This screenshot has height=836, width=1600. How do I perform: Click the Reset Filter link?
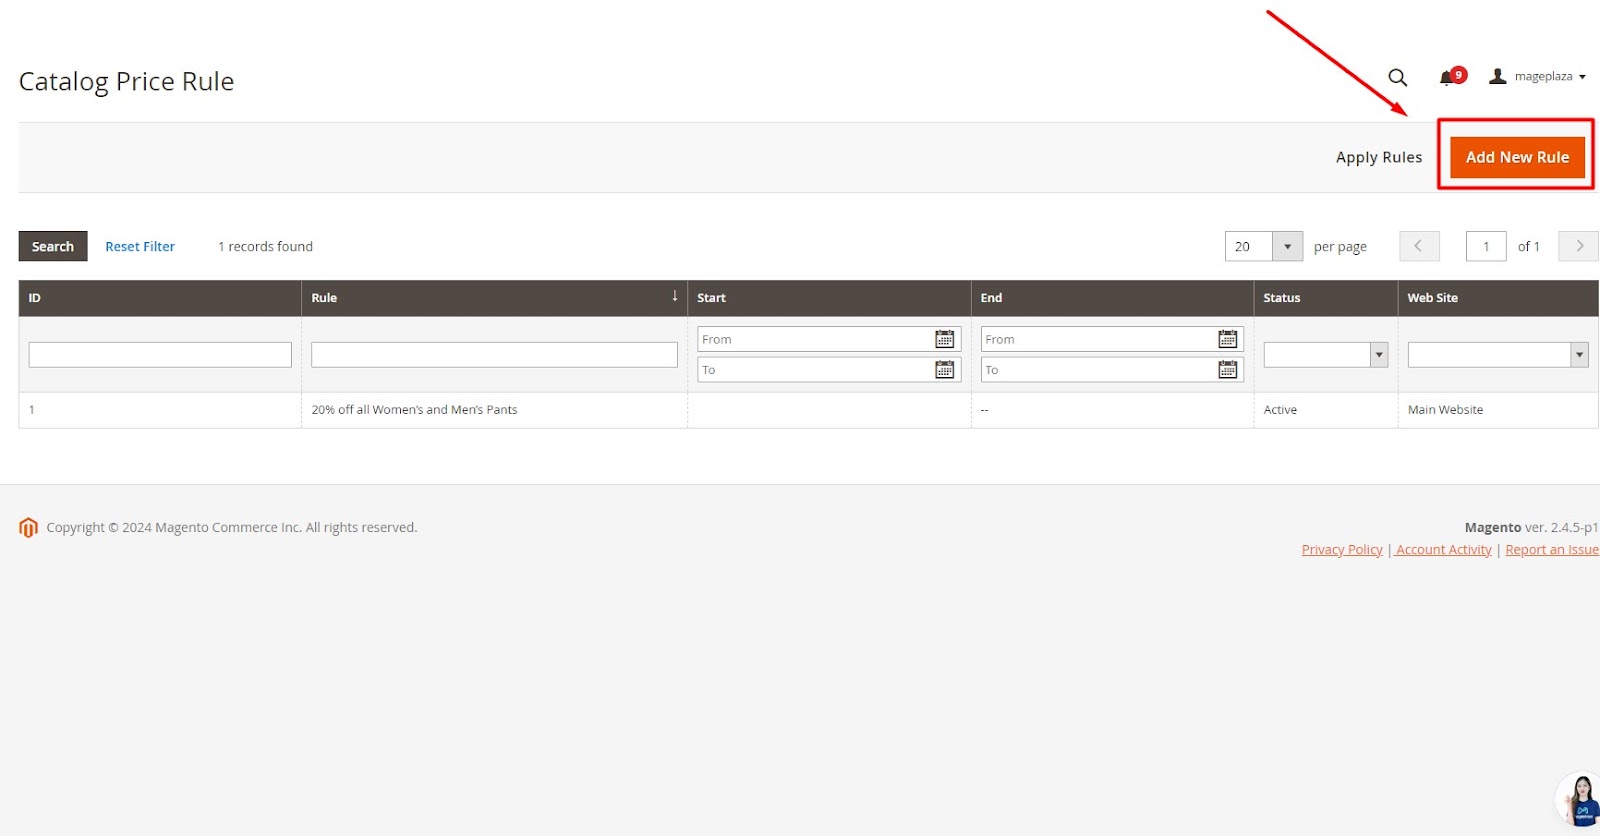tap(140, 246)
